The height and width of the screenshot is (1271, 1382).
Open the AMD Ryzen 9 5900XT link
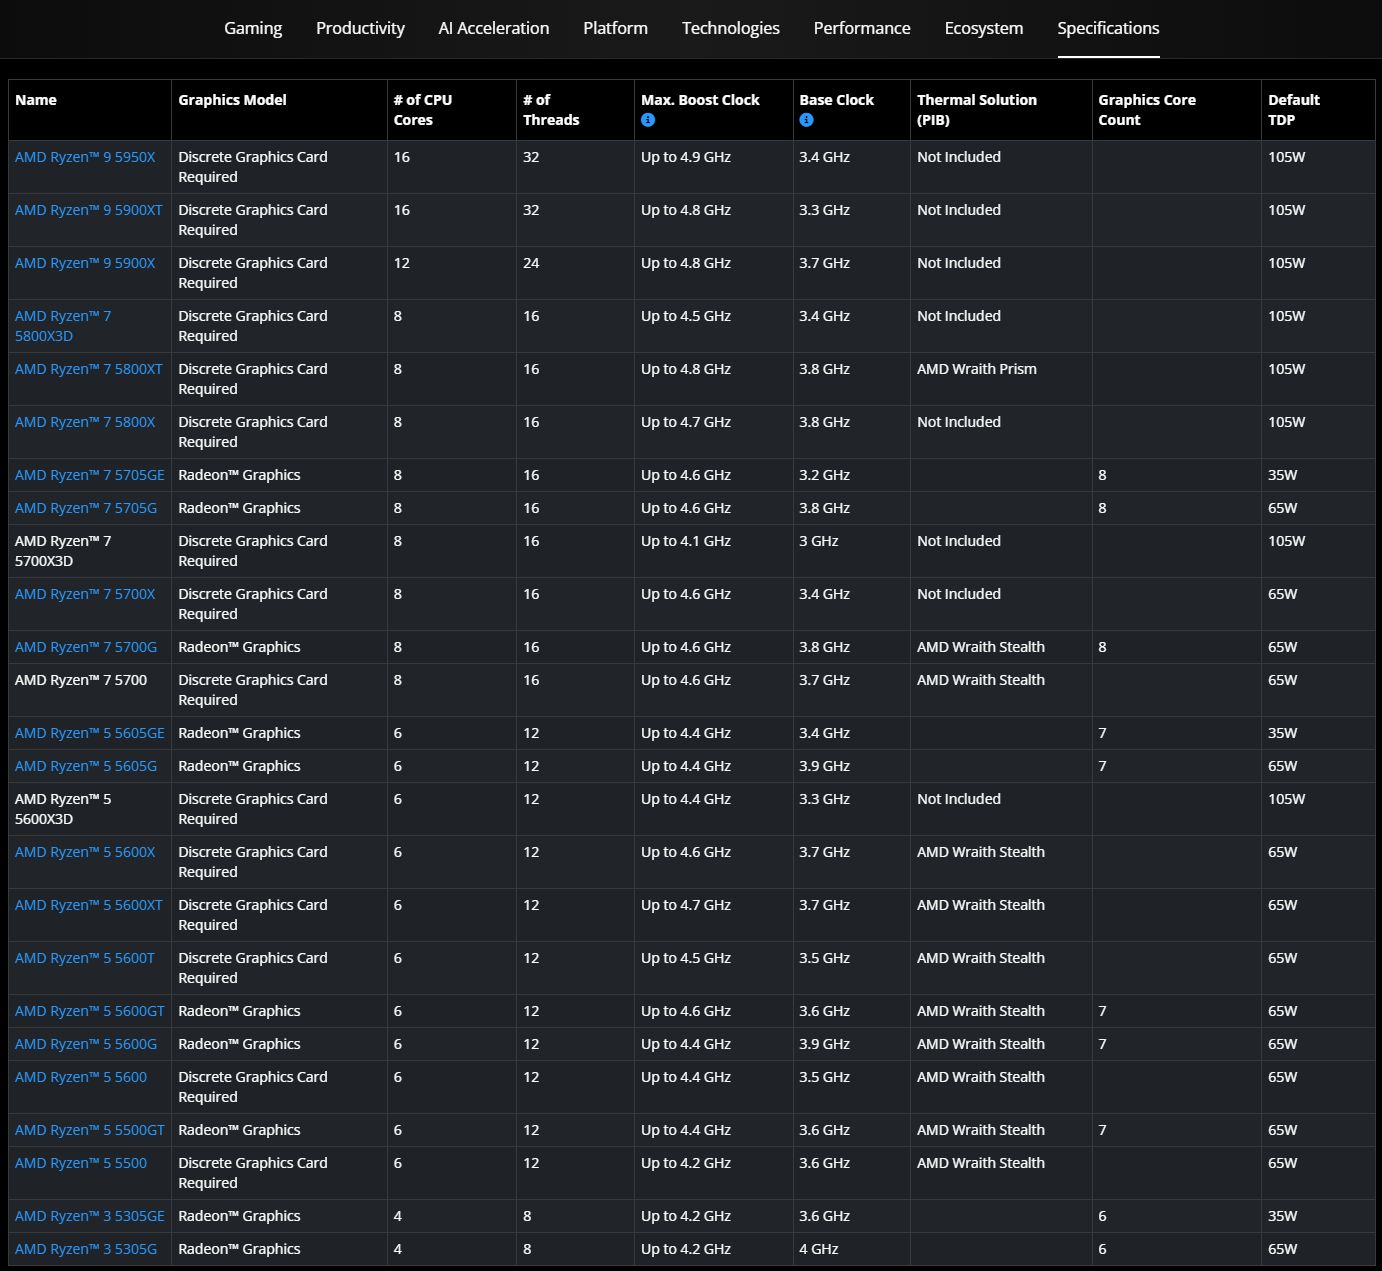pyautogui.click(x=89, y=210)
